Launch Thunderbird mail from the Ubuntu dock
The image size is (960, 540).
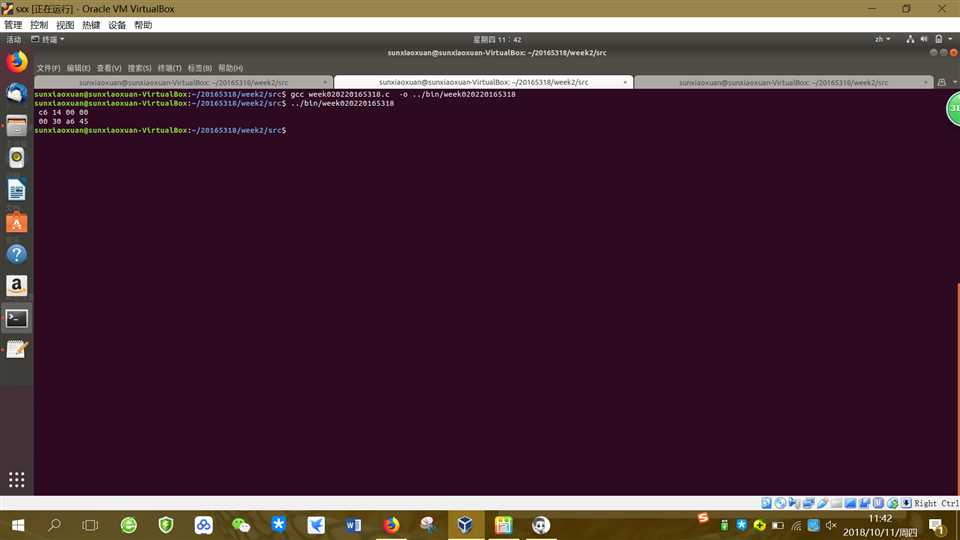[x=17, y=94]
